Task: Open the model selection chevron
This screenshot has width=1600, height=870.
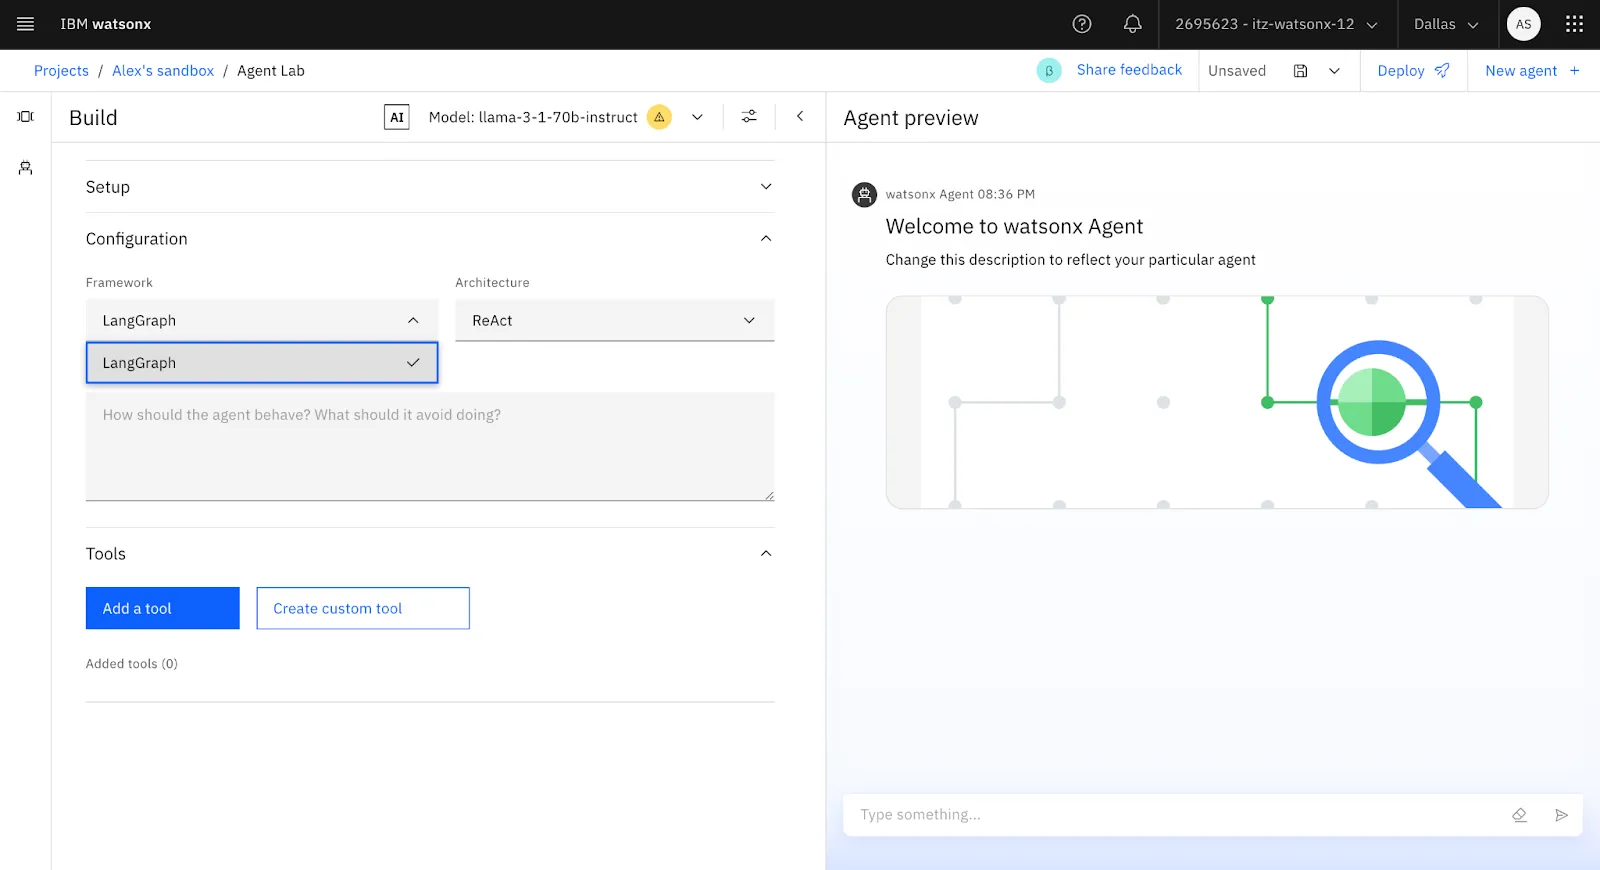Action: pyautogui.click(x=697, y=117)
